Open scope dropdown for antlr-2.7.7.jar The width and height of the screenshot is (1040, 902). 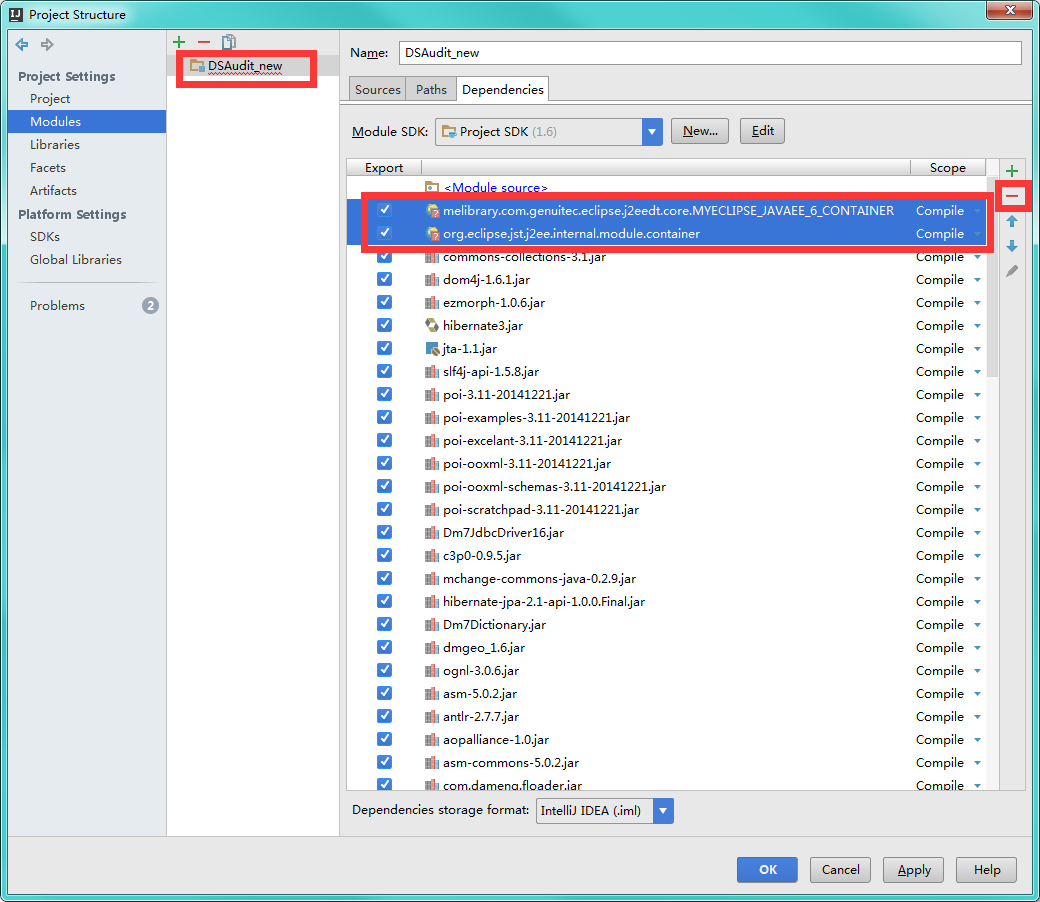[x=978, y=718]
